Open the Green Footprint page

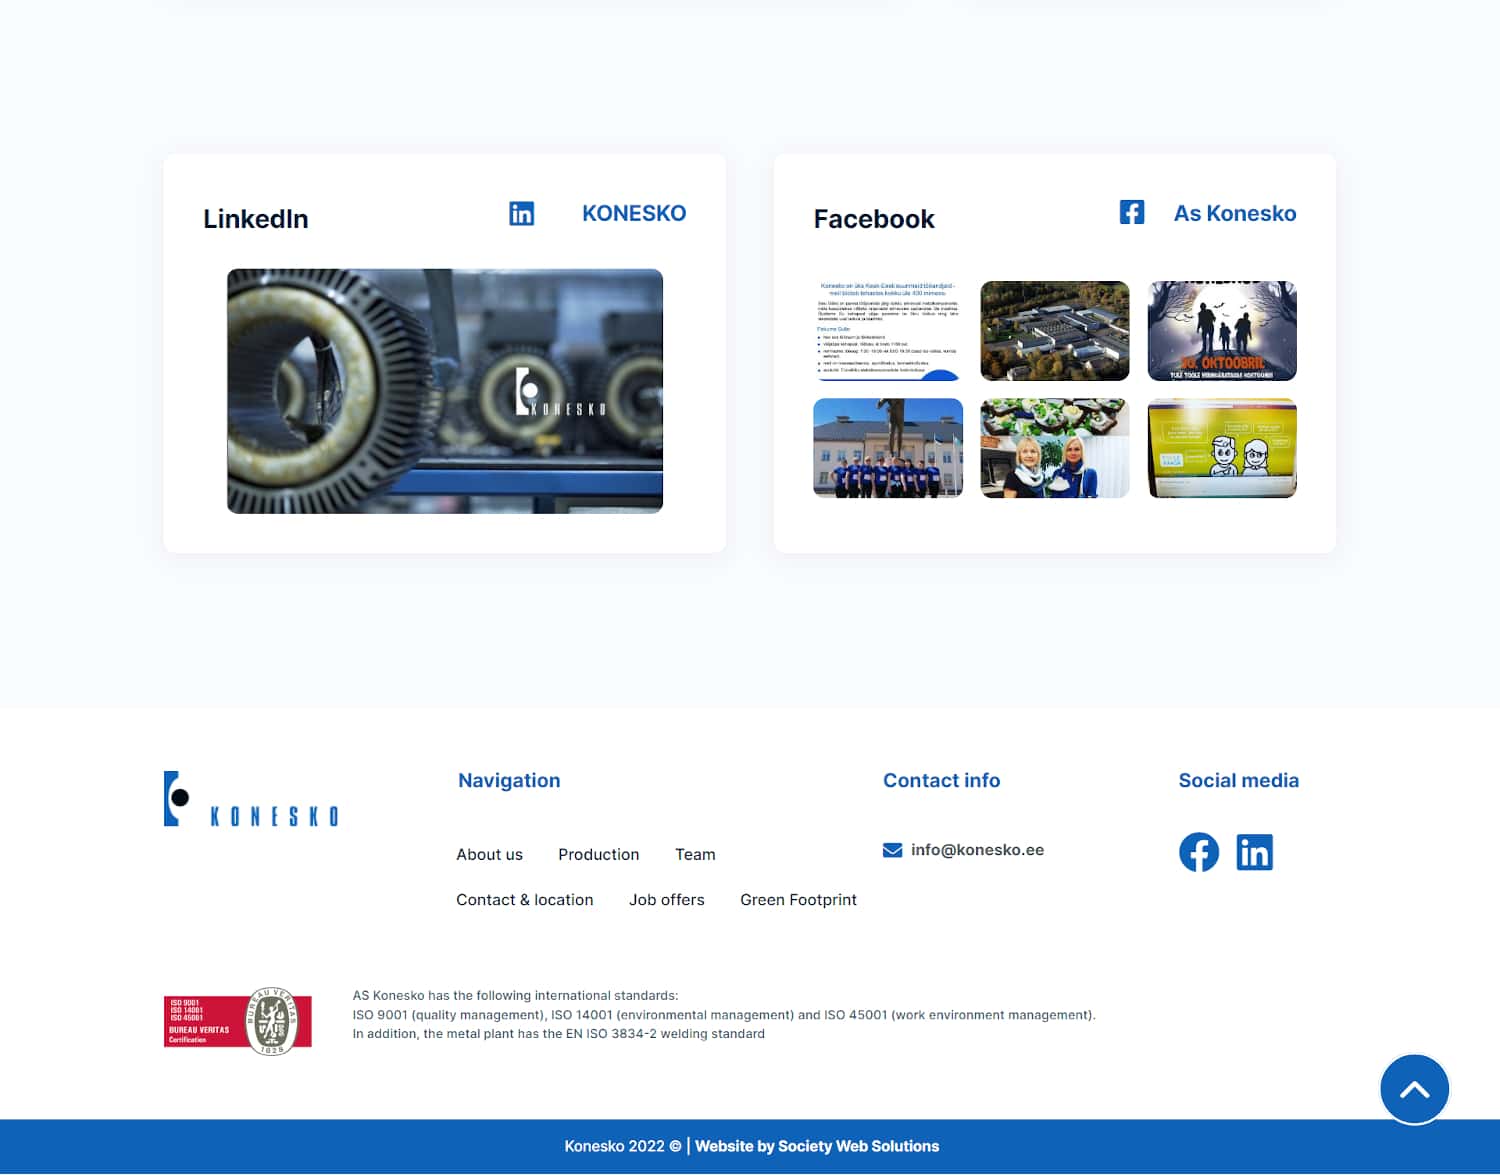click(798, 900)
